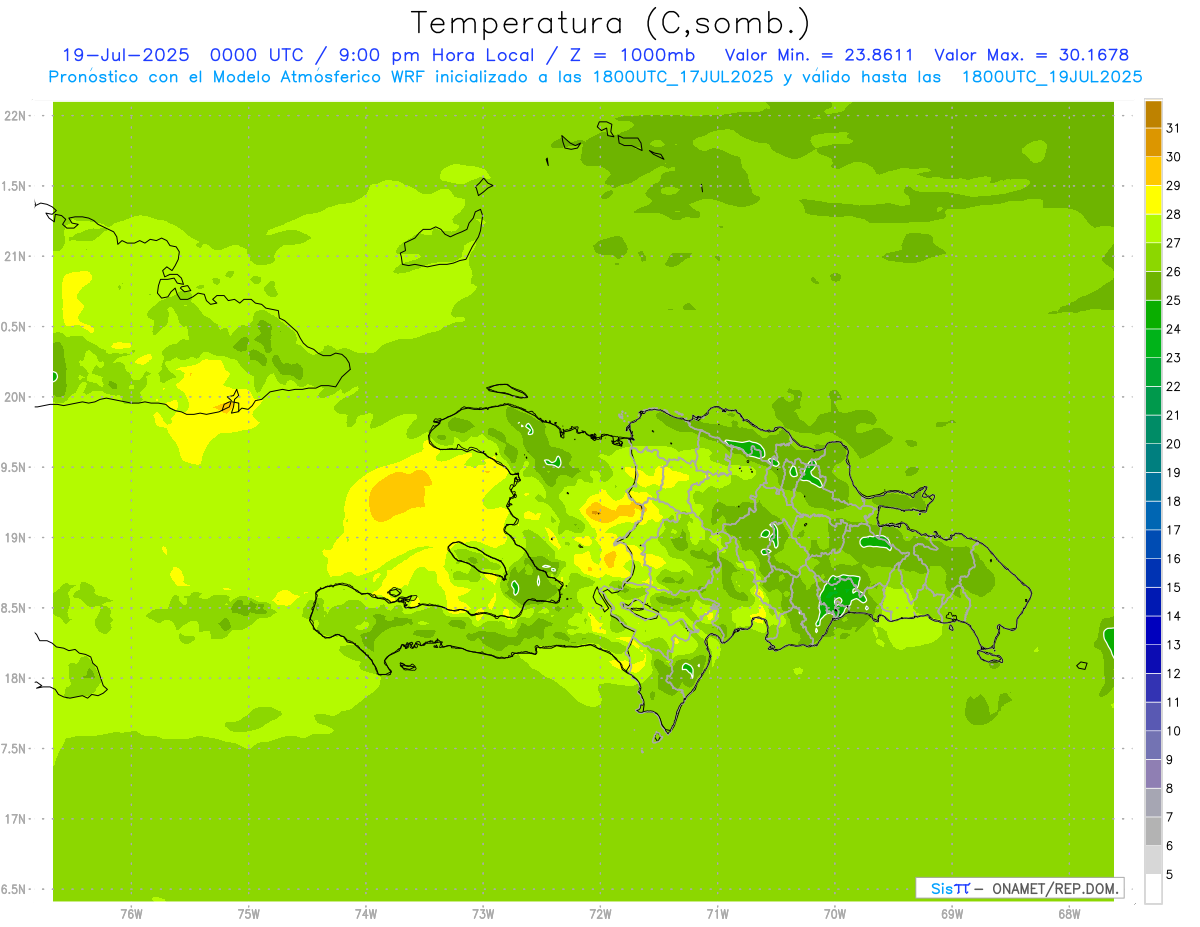Click the legend value label '20'
Screen dimensions: 1200x927
pyautogui.click(x=1174, y=444)
